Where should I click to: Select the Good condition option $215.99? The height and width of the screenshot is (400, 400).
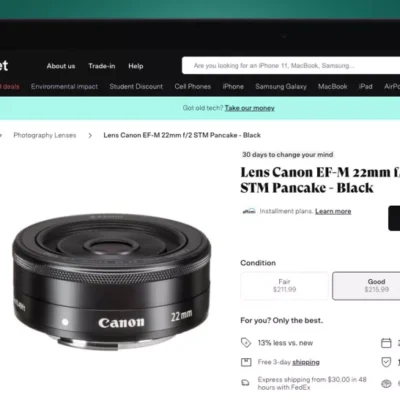366,286
